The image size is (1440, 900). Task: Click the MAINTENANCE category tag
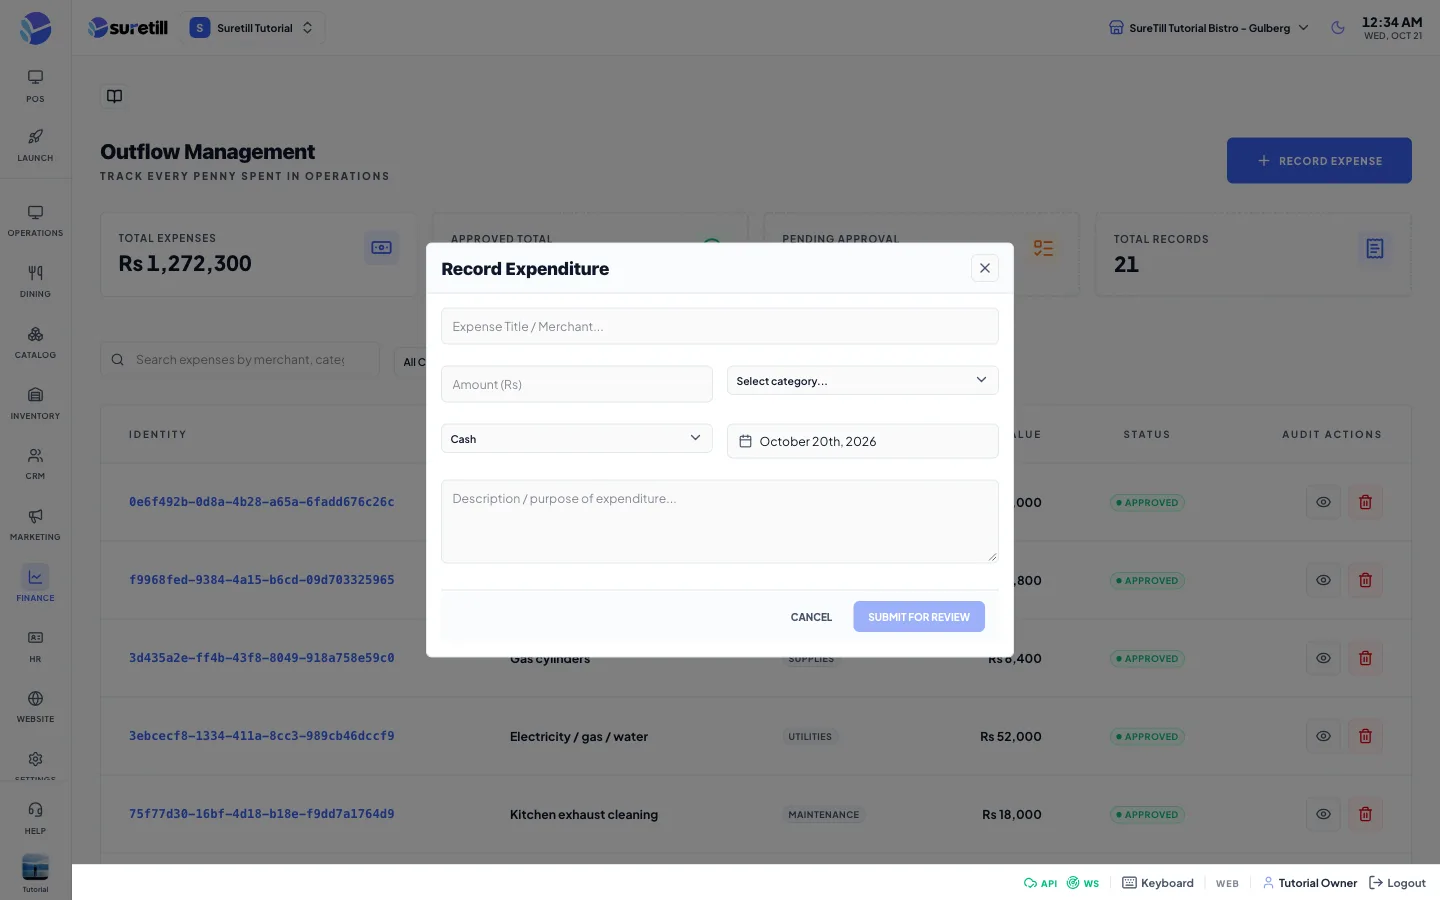[824, 815]
